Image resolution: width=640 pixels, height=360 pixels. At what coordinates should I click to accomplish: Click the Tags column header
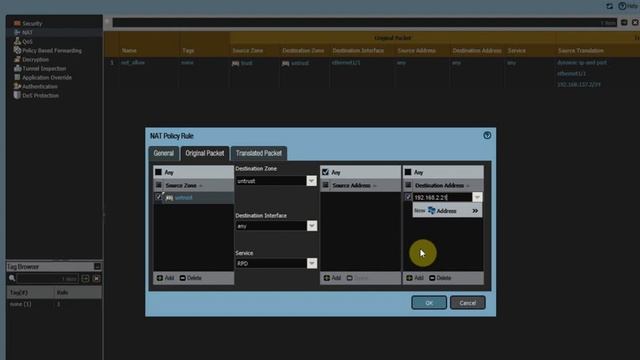coord(188,51)
